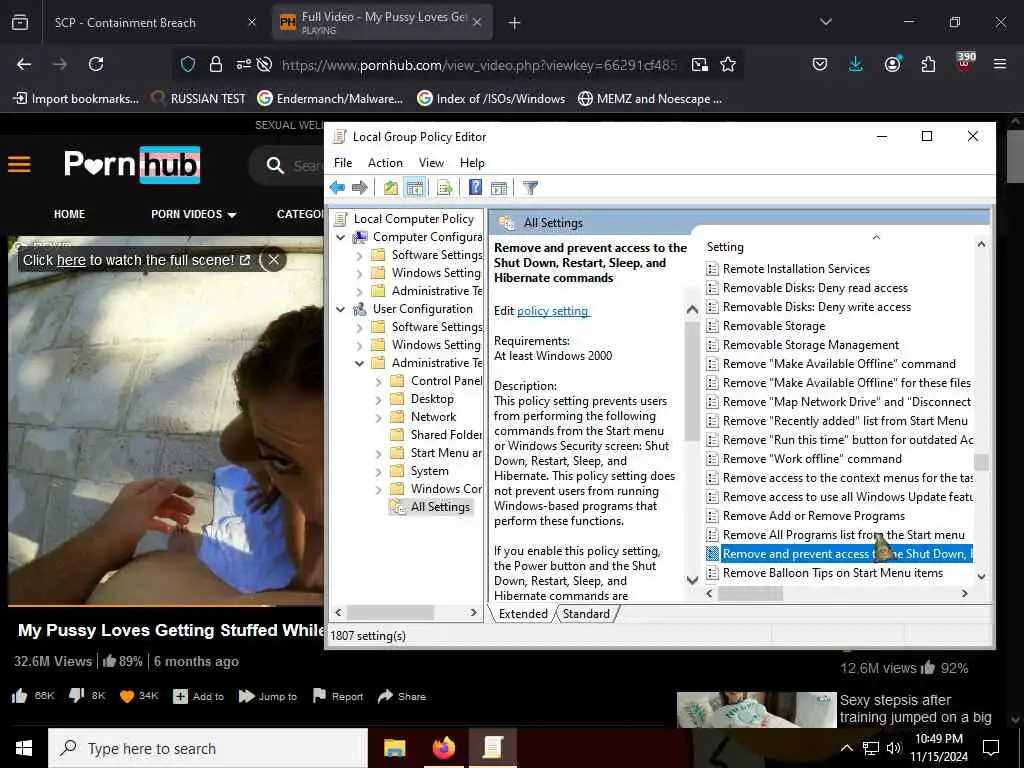
Task: Open the MEMZ and Noescape bookmark
Action: (650, 99)
